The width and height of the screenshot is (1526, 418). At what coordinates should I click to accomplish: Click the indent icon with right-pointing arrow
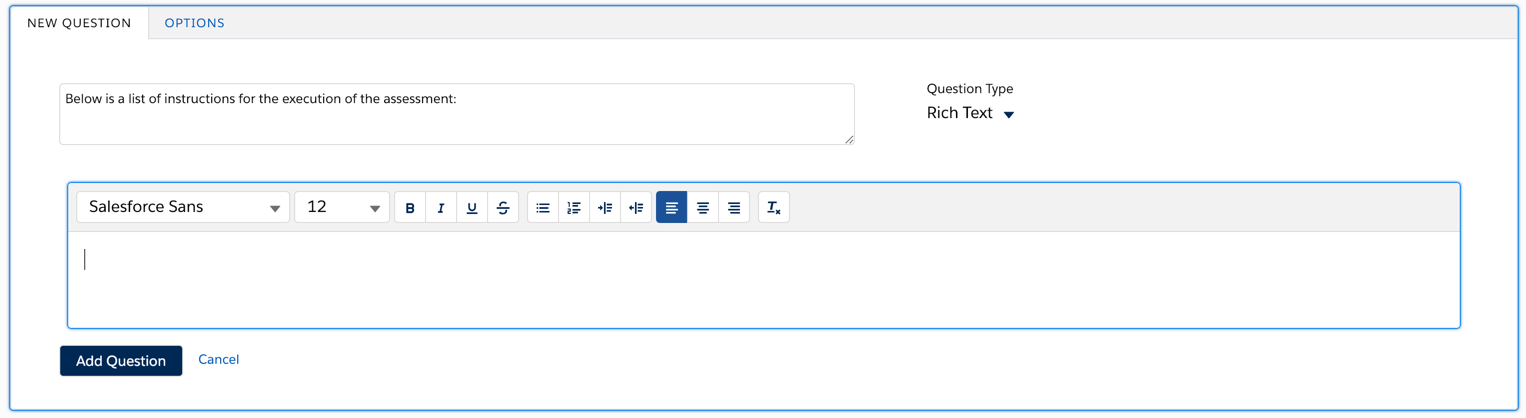605,208
